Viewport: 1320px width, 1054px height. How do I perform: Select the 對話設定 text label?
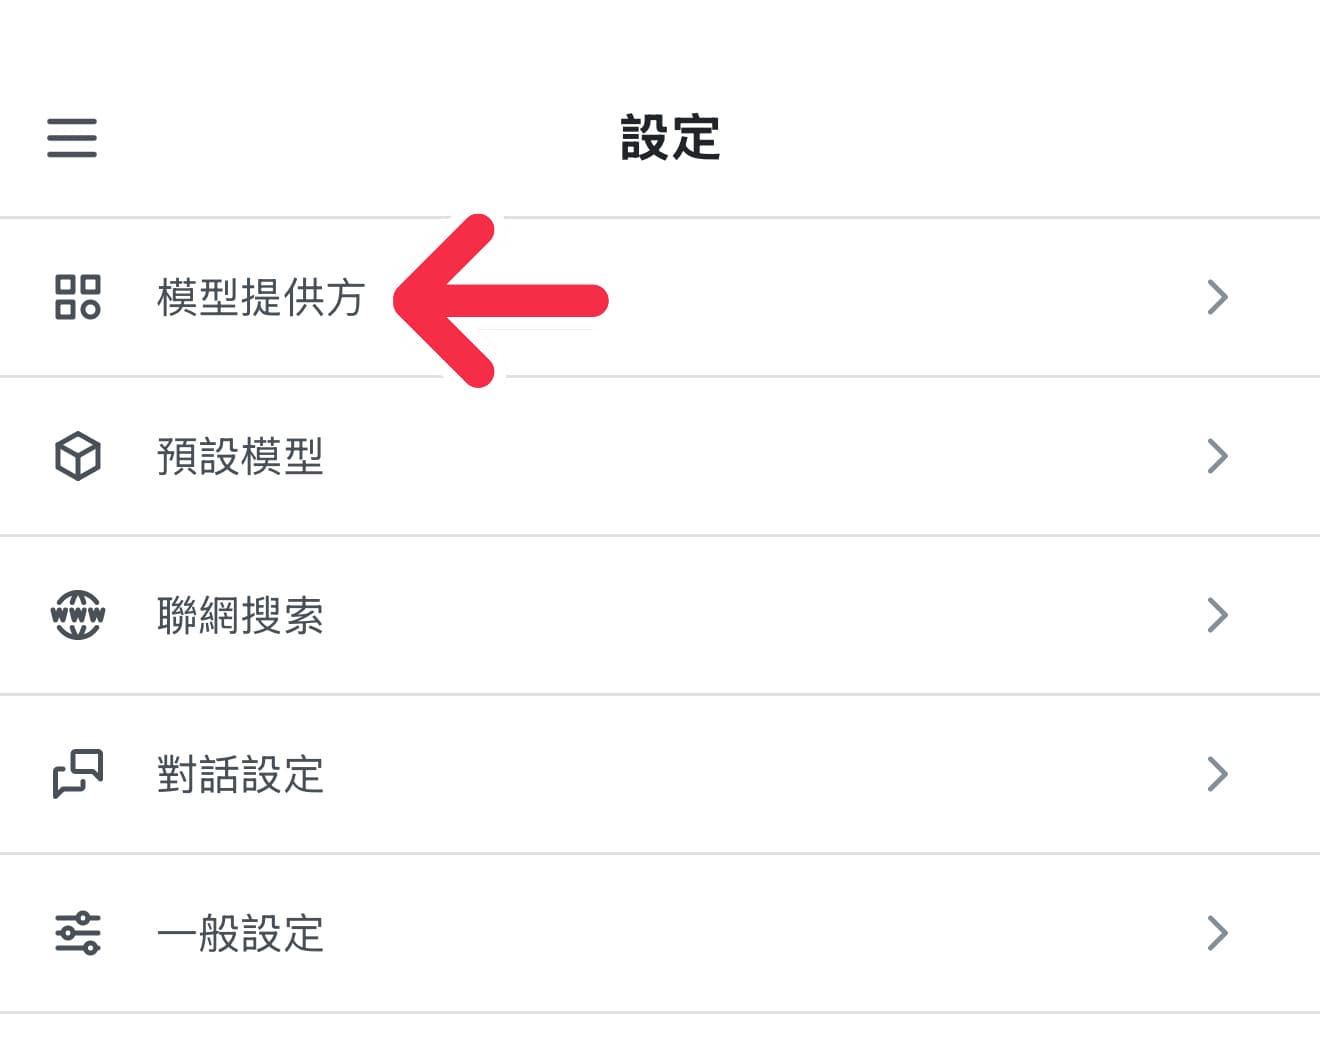(x=240, y=775)
